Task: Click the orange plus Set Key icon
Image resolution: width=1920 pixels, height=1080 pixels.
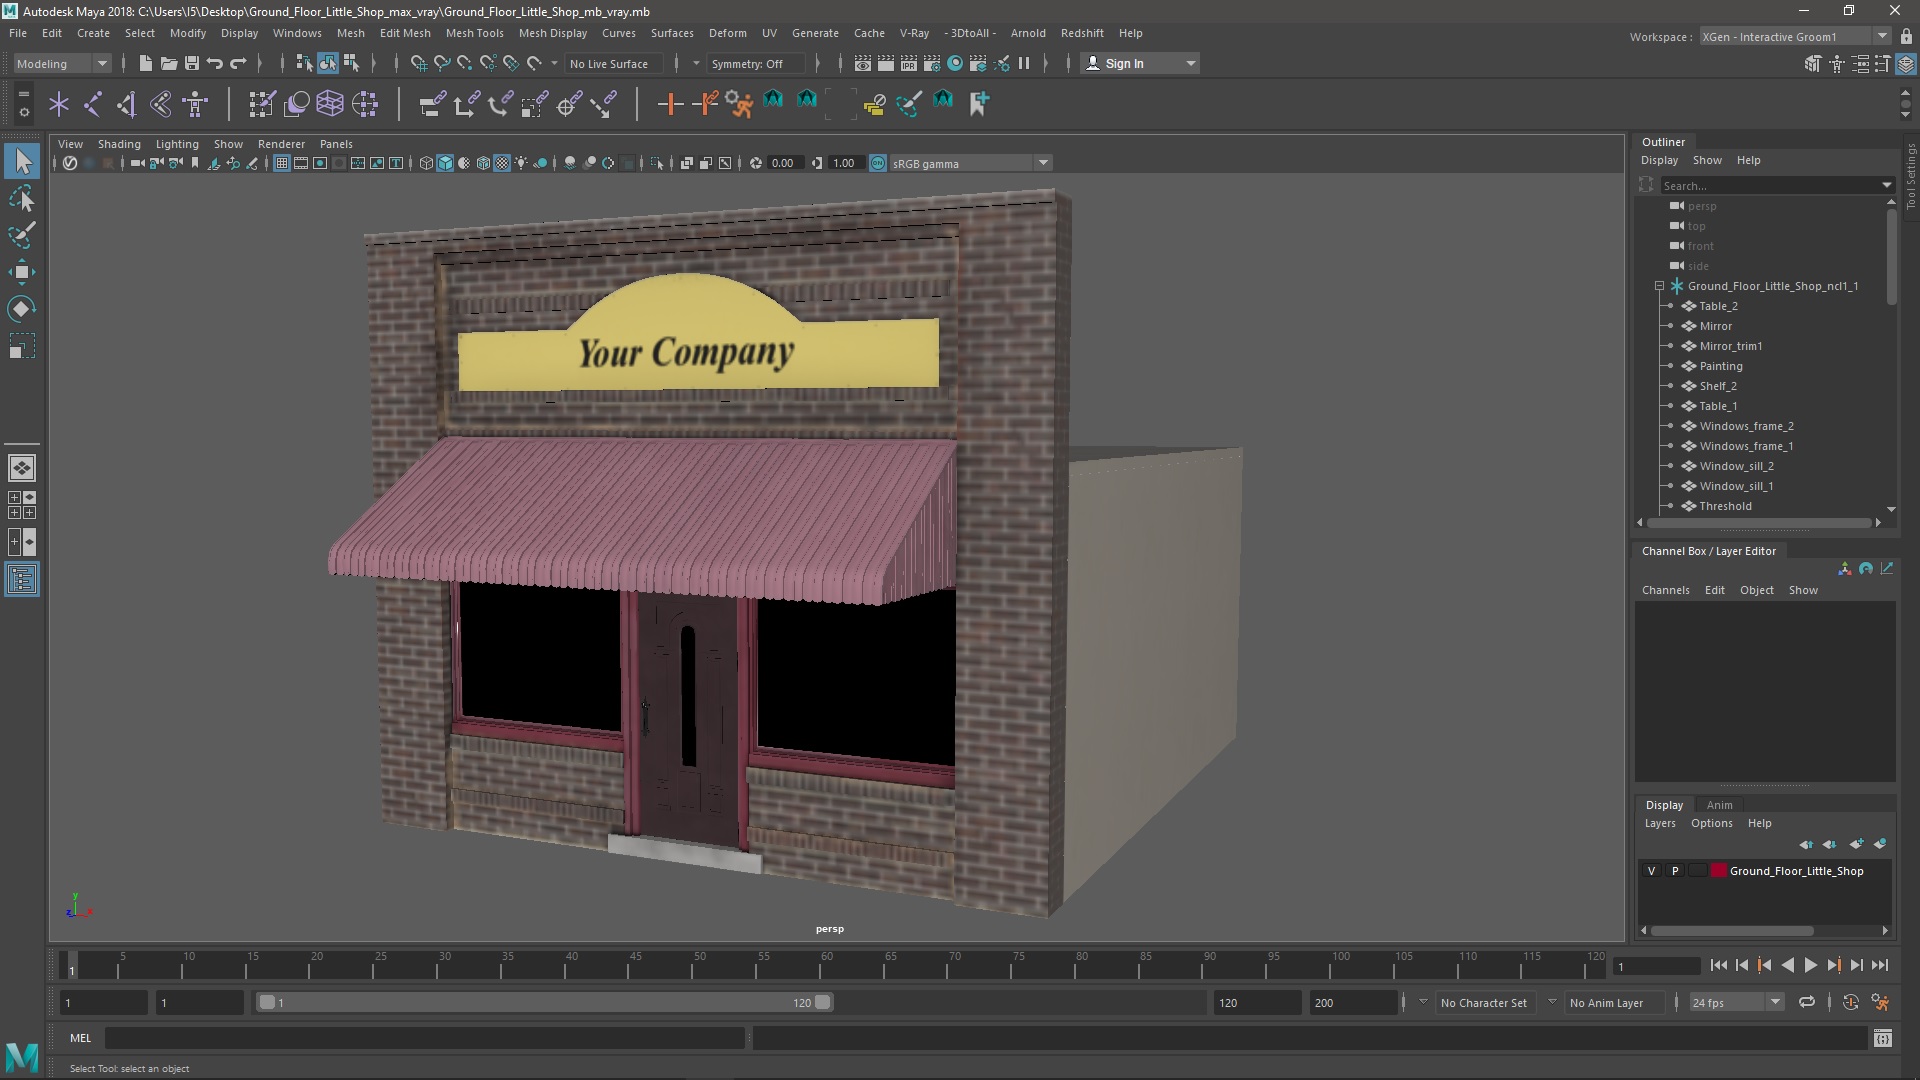Action: pyautogui.click(x=670, y=103)
